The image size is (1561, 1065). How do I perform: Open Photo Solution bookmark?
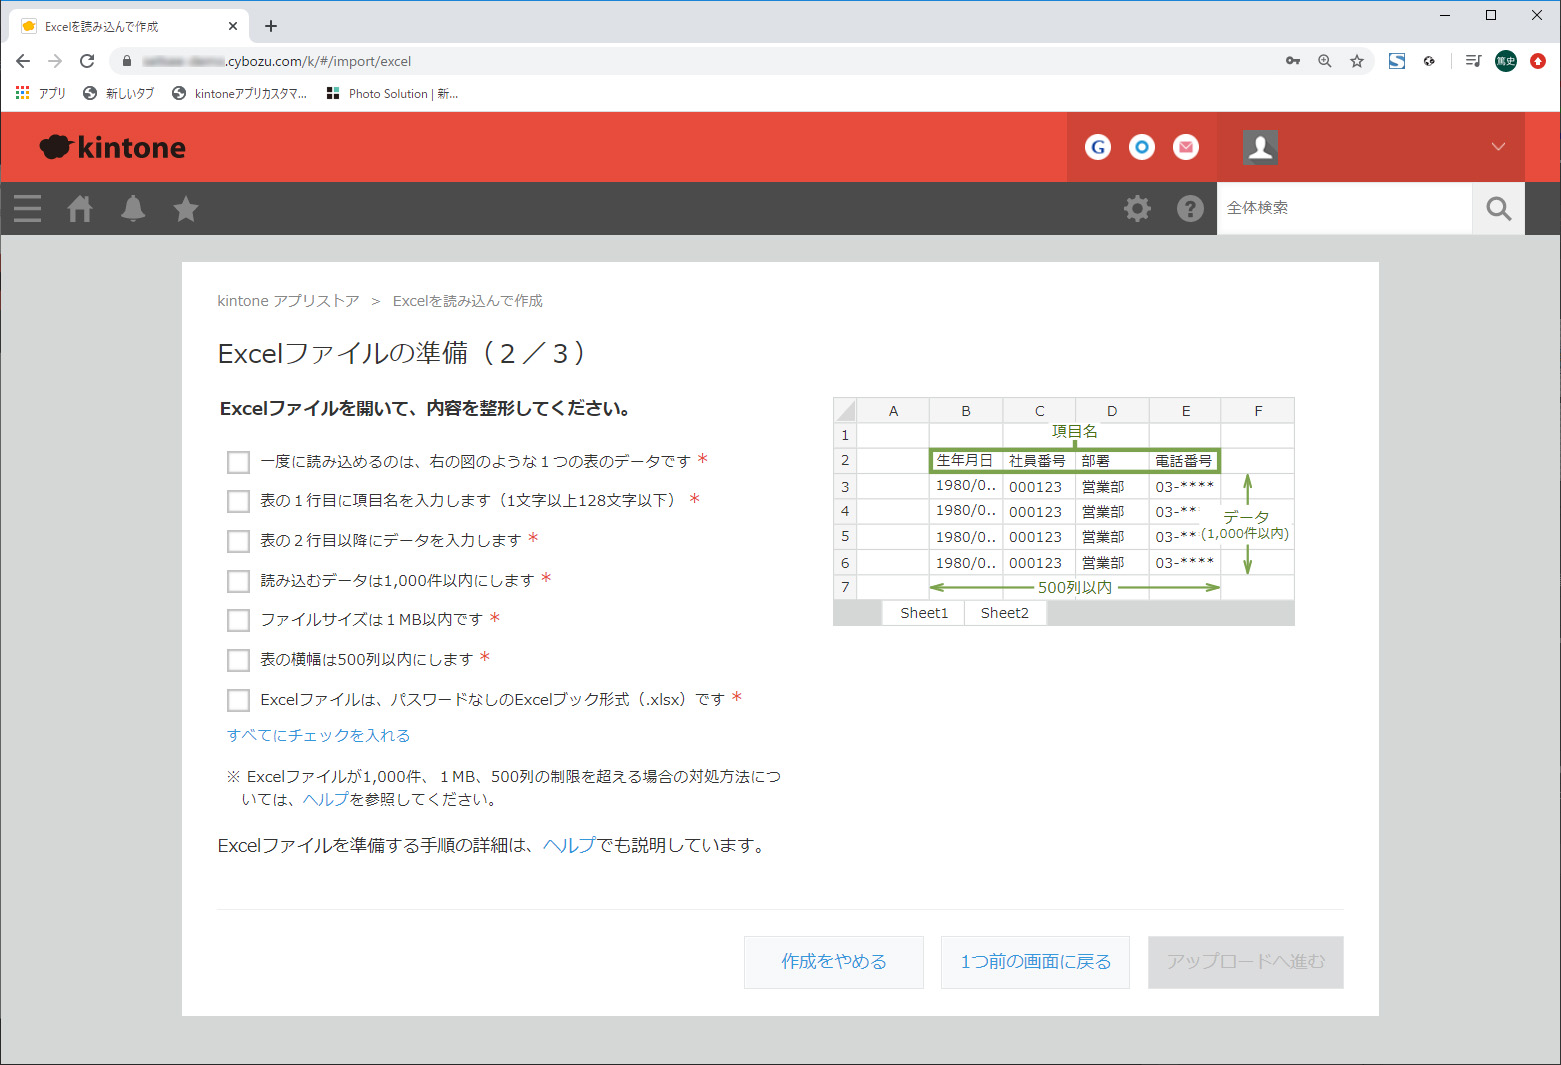click(392, 93)
